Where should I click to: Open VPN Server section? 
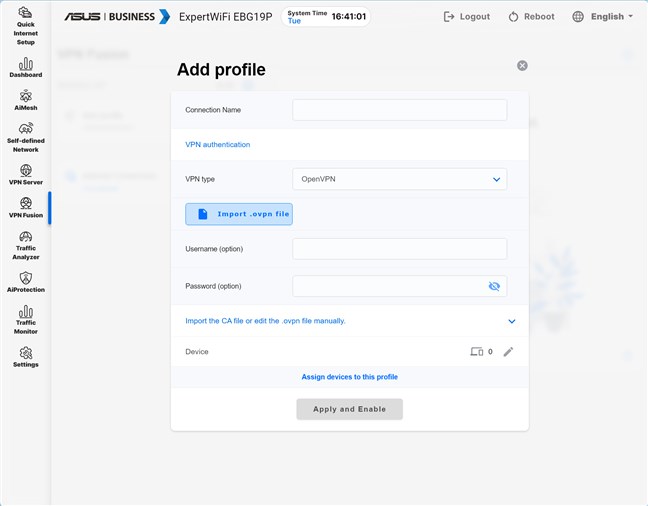coord(26,174)
